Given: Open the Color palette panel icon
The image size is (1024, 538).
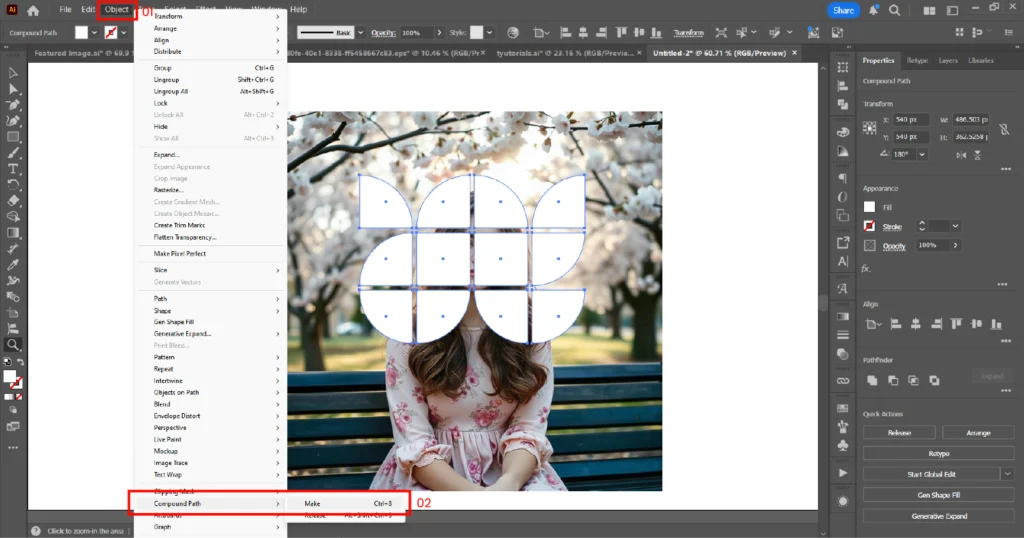Looking at the screenshot, I should click(843, 133).
